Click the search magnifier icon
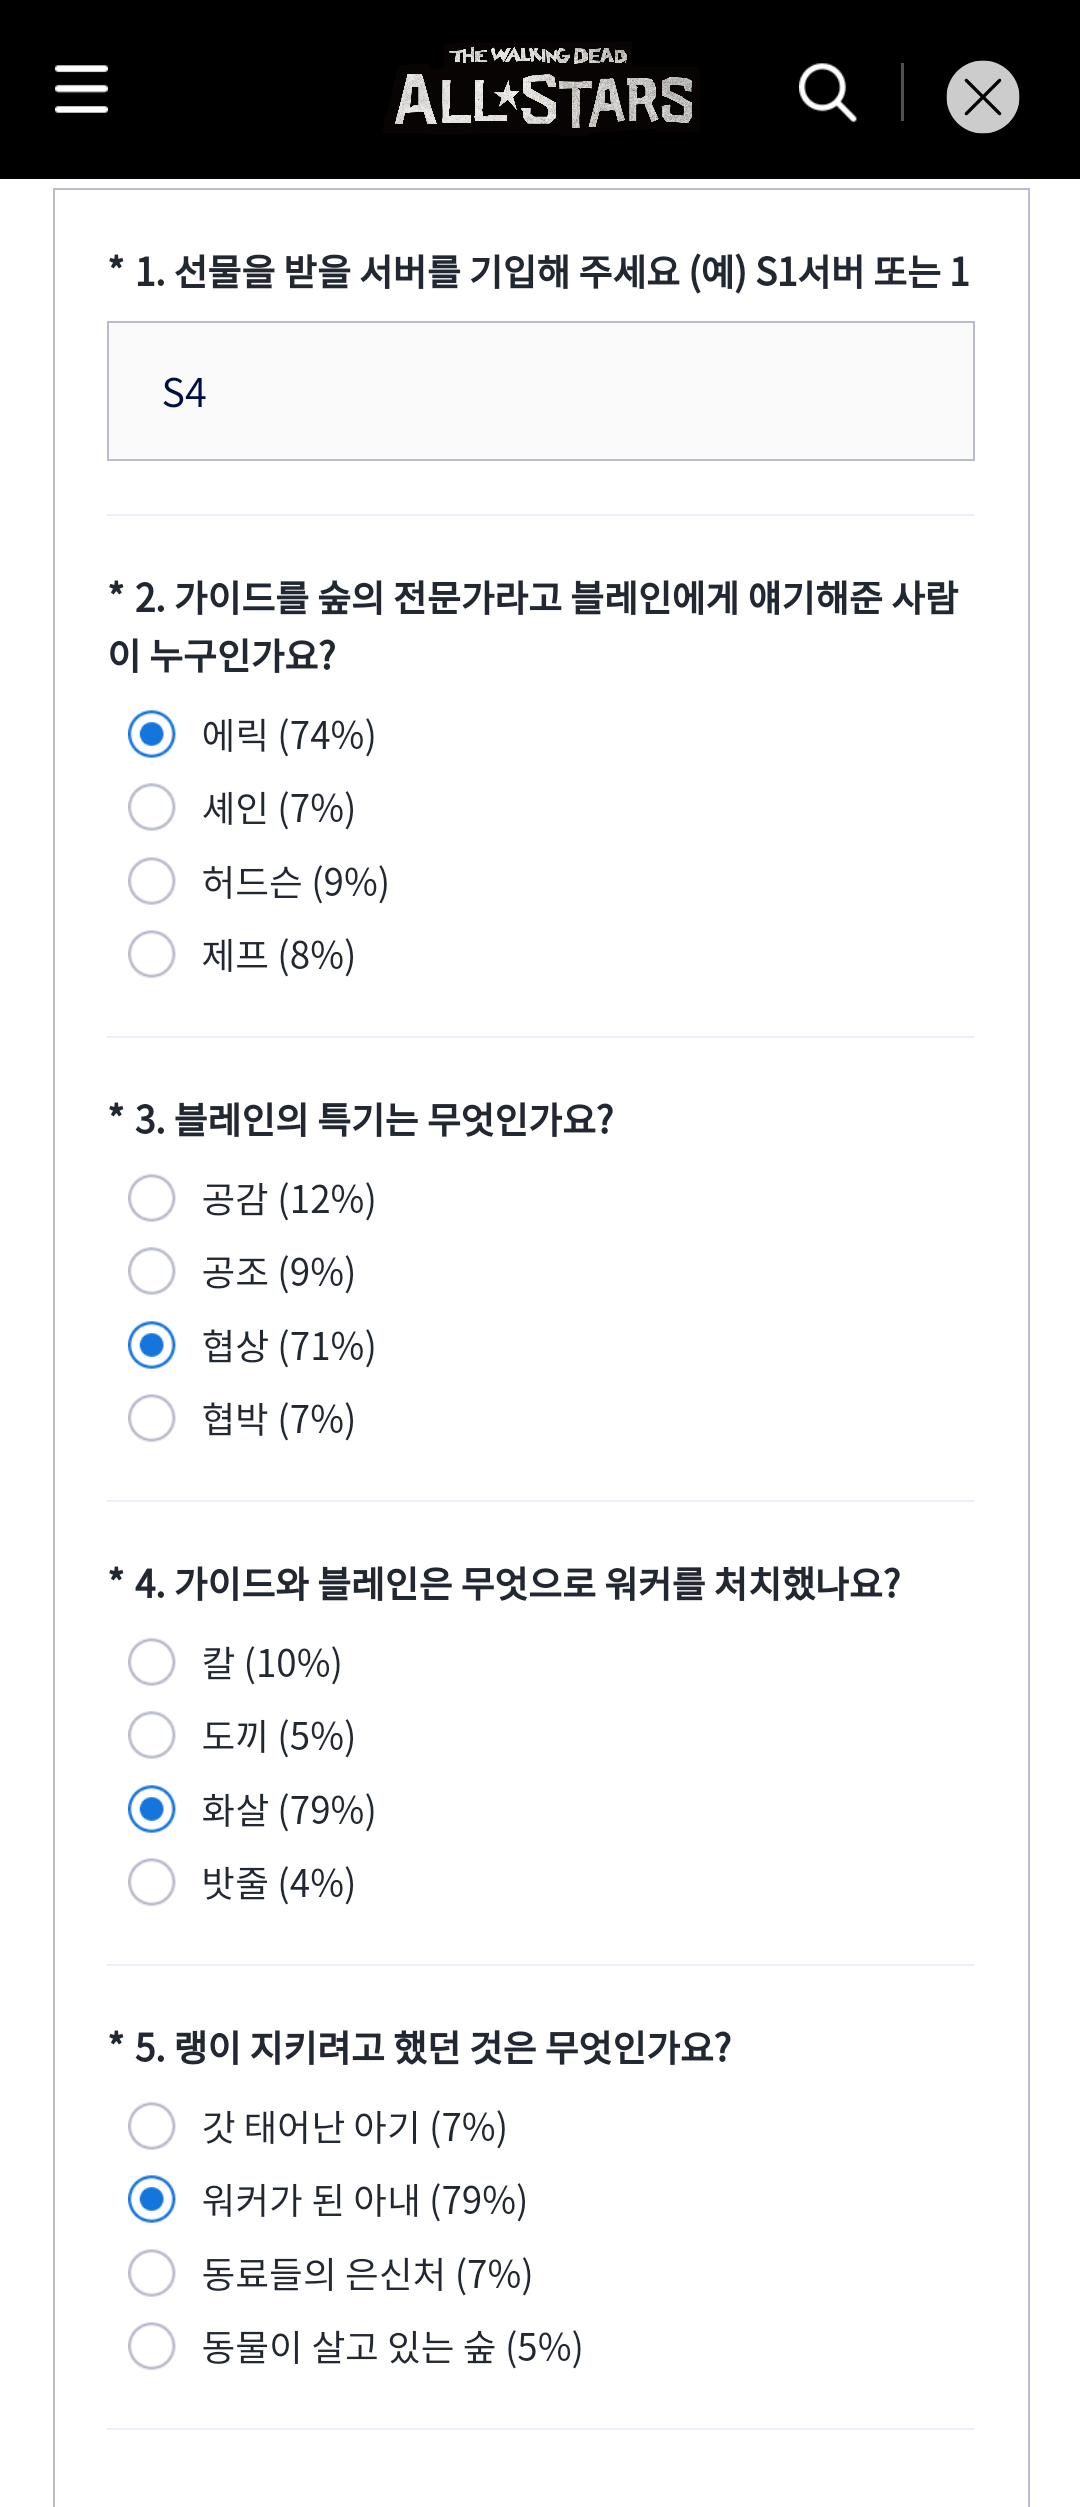 (827, 93)
